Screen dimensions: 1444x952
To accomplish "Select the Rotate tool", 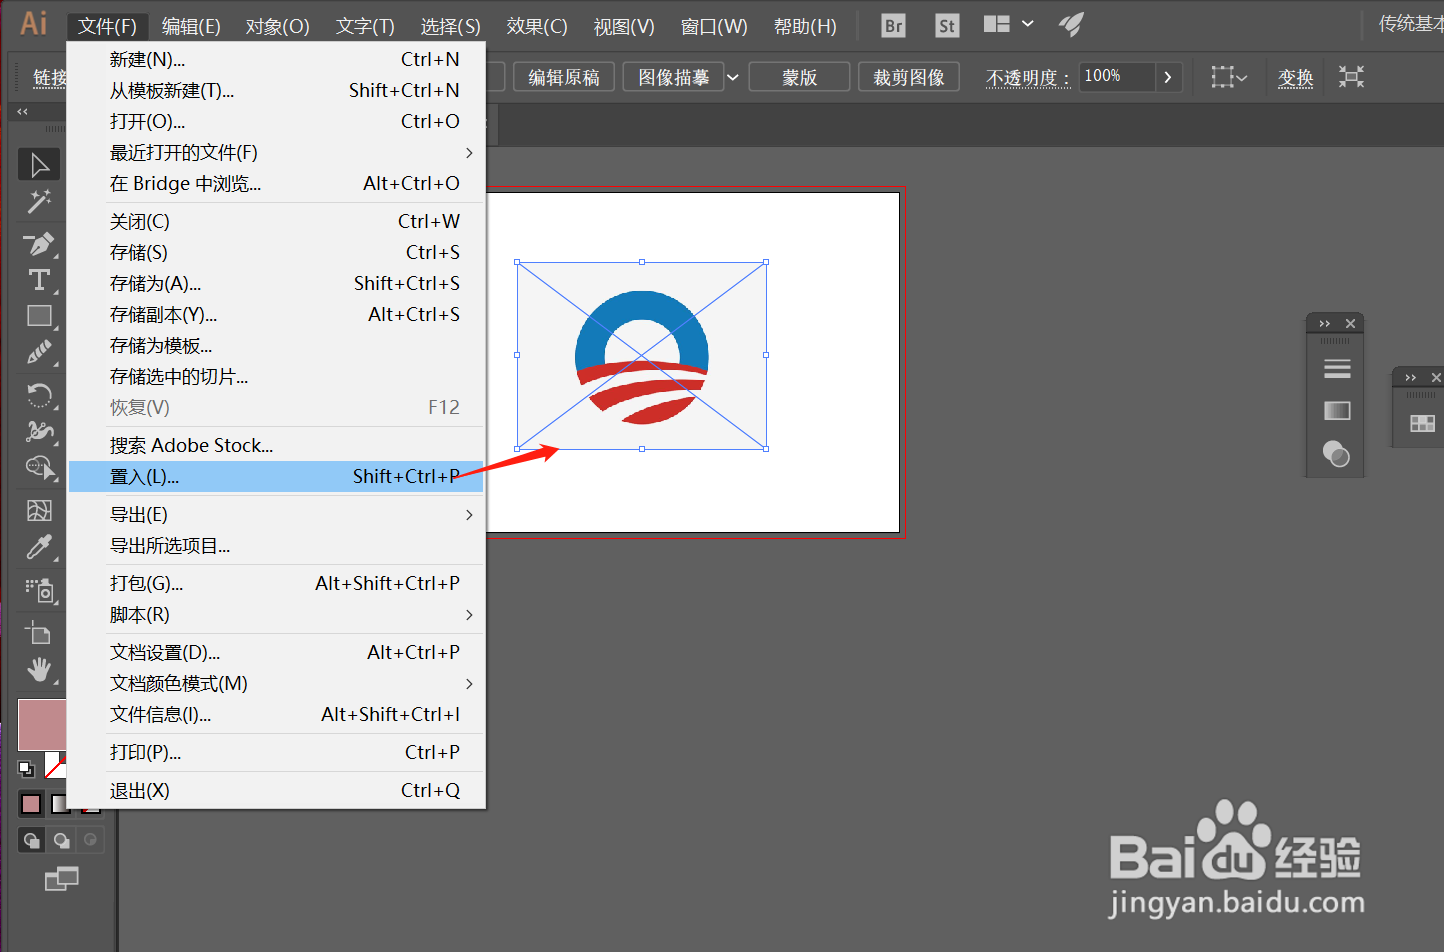I will coord(39,394).
